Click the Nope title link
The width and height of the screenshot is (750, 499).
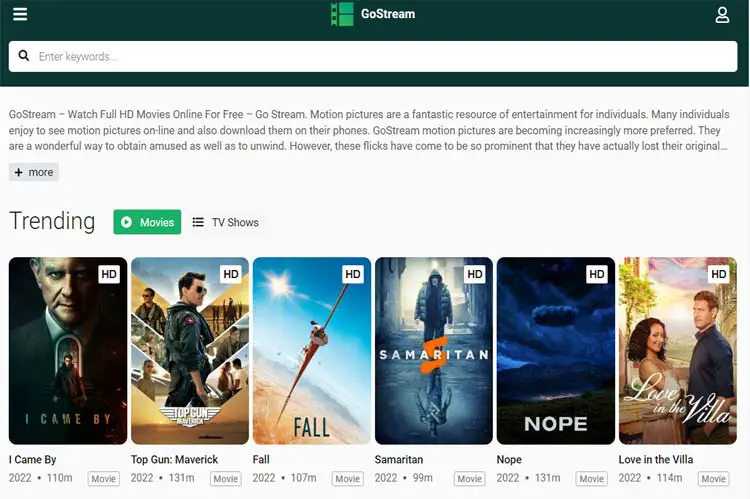509,460
